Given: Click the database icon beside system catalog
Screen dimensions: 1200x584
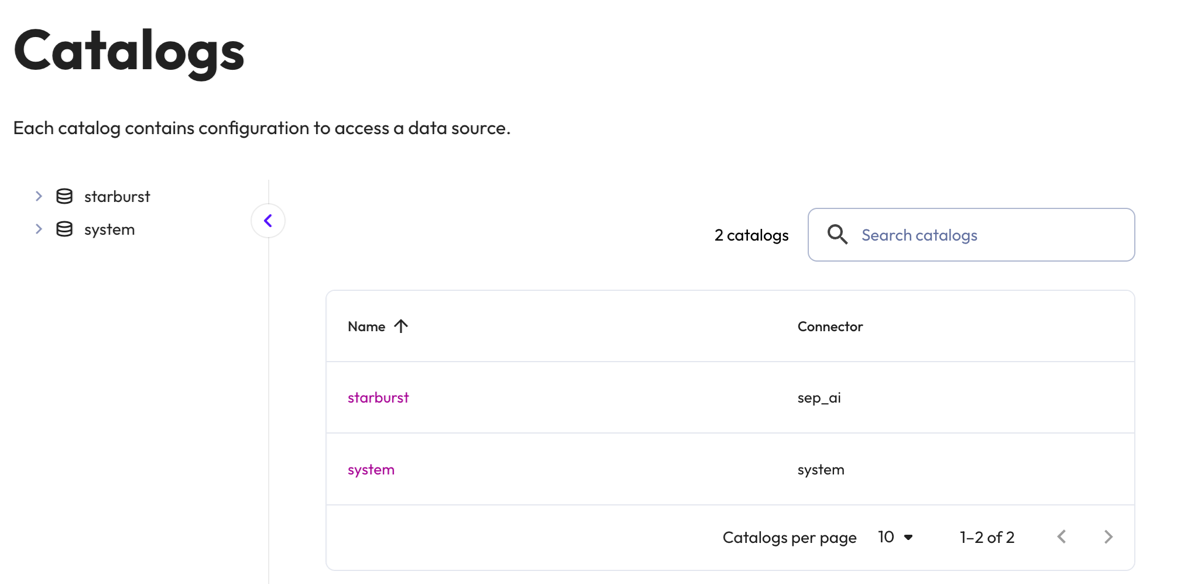Looking at the screenshot, I should (64, 229).
